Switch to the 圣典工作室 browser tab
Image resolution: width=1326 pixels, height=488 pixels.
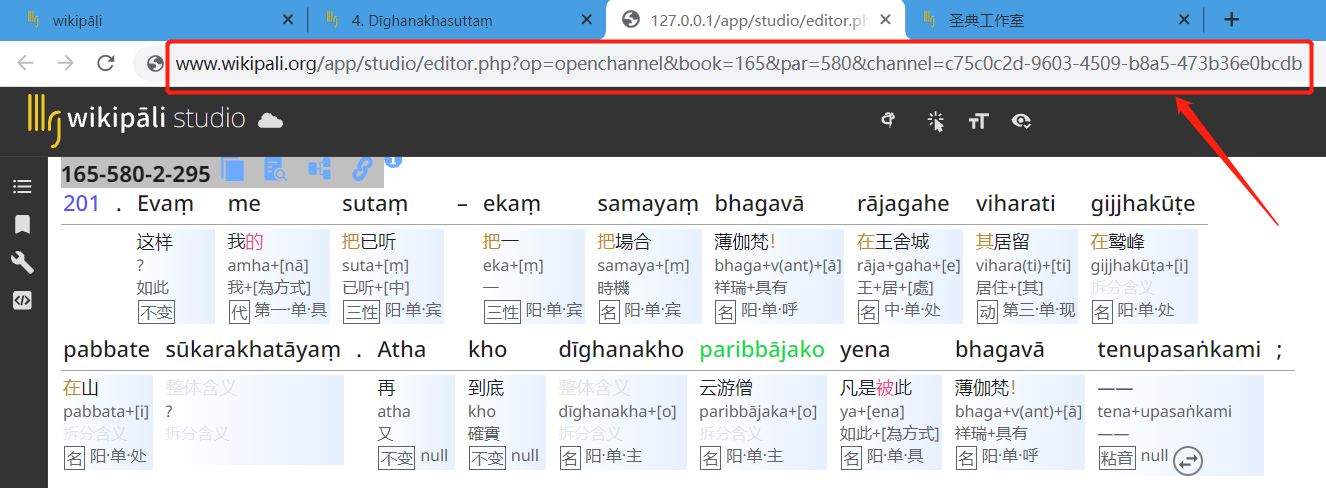click(x=1049, y=19)
